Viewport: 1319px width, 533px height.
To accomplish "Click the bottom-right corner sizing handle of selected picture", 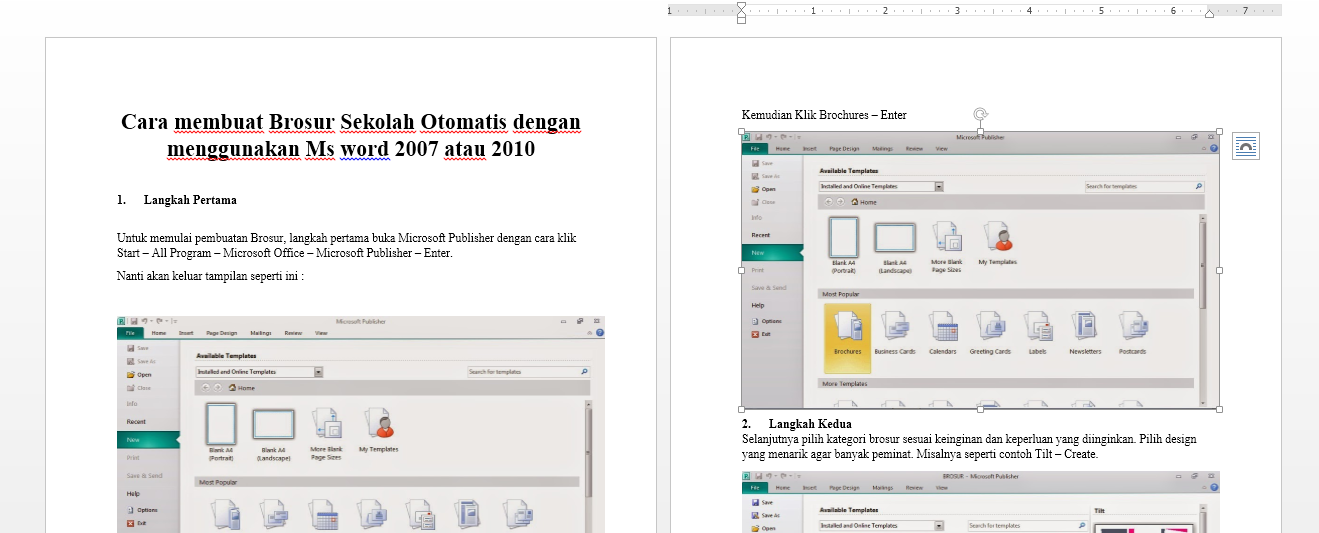I will [x=1219, y=409].
